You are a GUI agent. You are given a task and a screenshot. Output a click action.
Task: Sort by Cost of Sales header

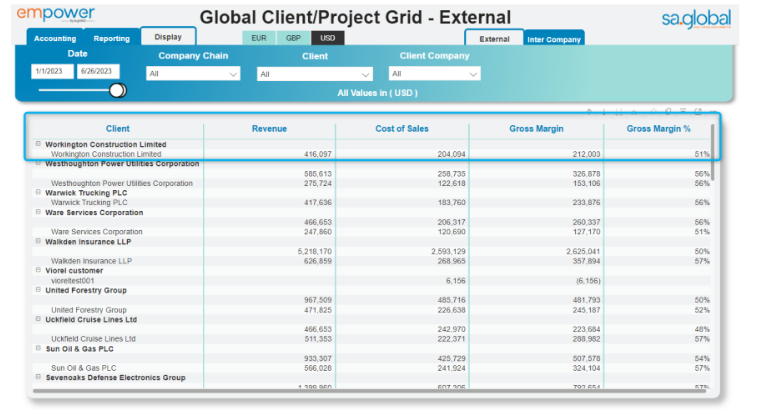point(402,128)
